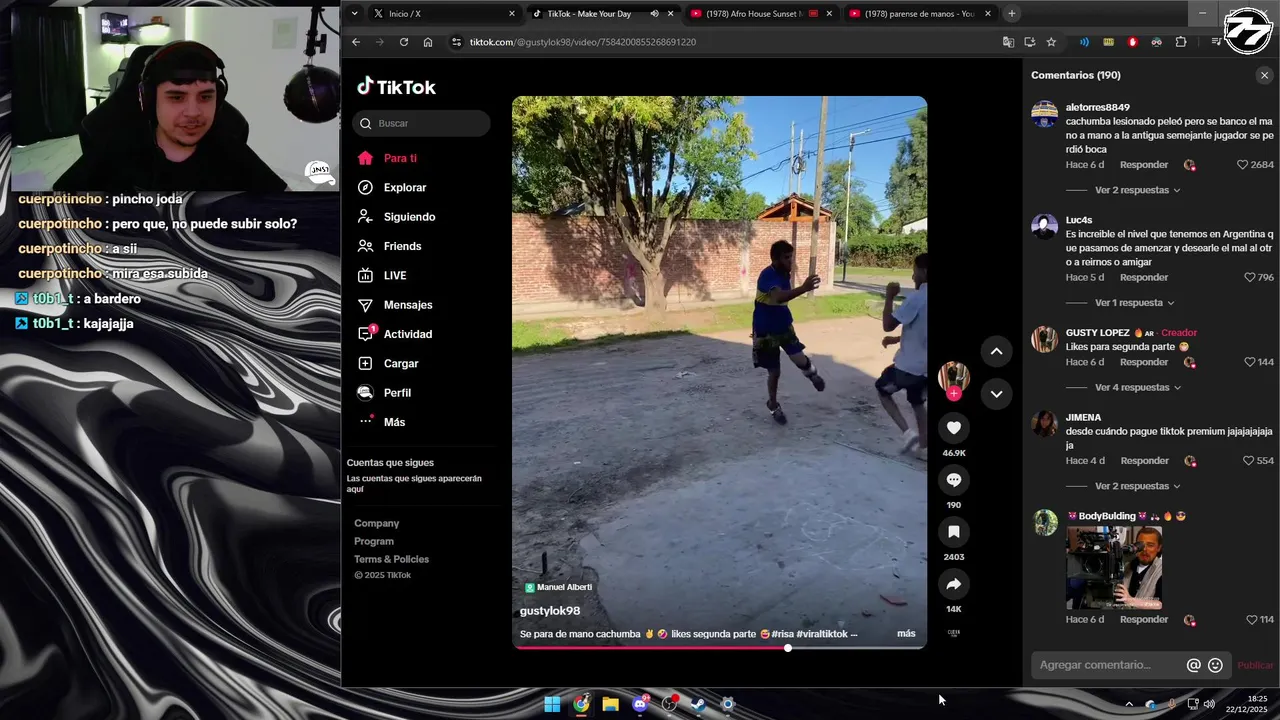Open a new browser tab
Image resolution: width=1280 pixels, height=720 pixels.
click(x=1012, y=13)
